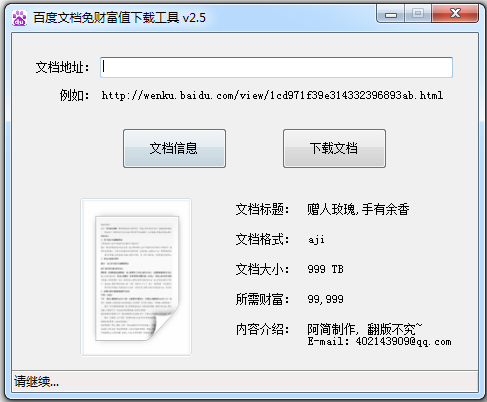The image size is (487, 402).
Task: Focus the 文档地址 input field
Action: [x=276, y=67]
